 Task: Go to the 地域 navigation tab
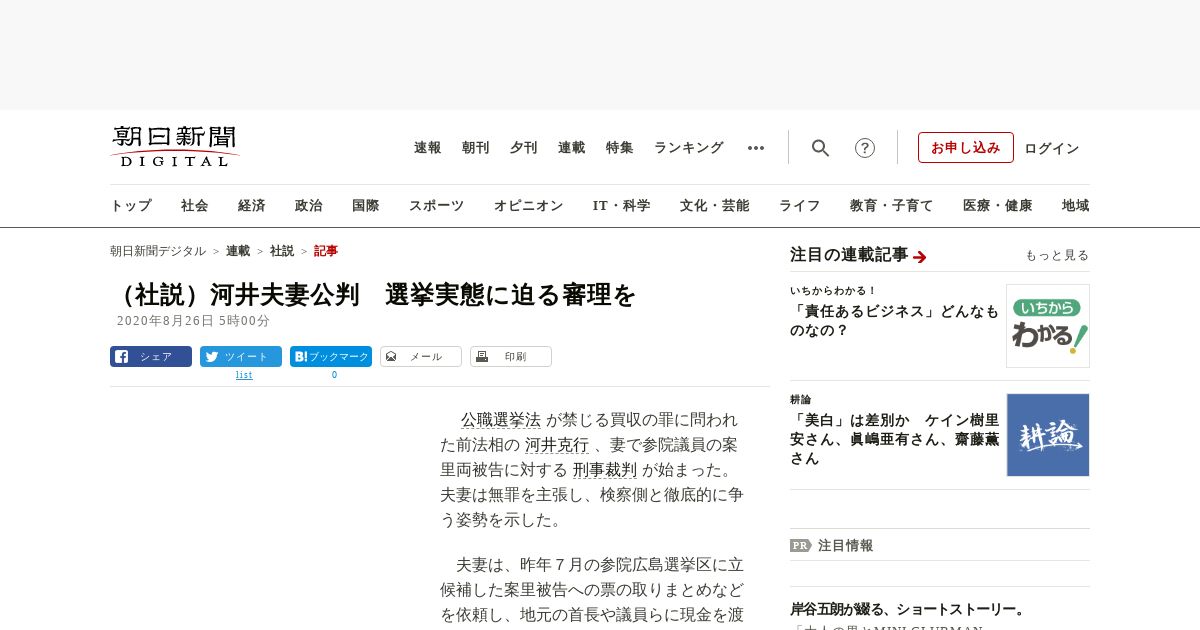click(x=1076, y=206)
